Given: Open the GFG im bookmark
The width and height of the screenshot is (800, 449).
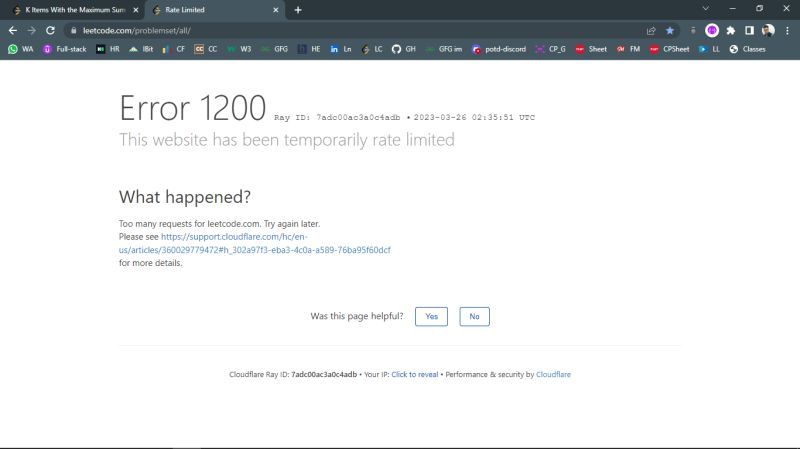Looking at the screenshot, I should (444, 49).
